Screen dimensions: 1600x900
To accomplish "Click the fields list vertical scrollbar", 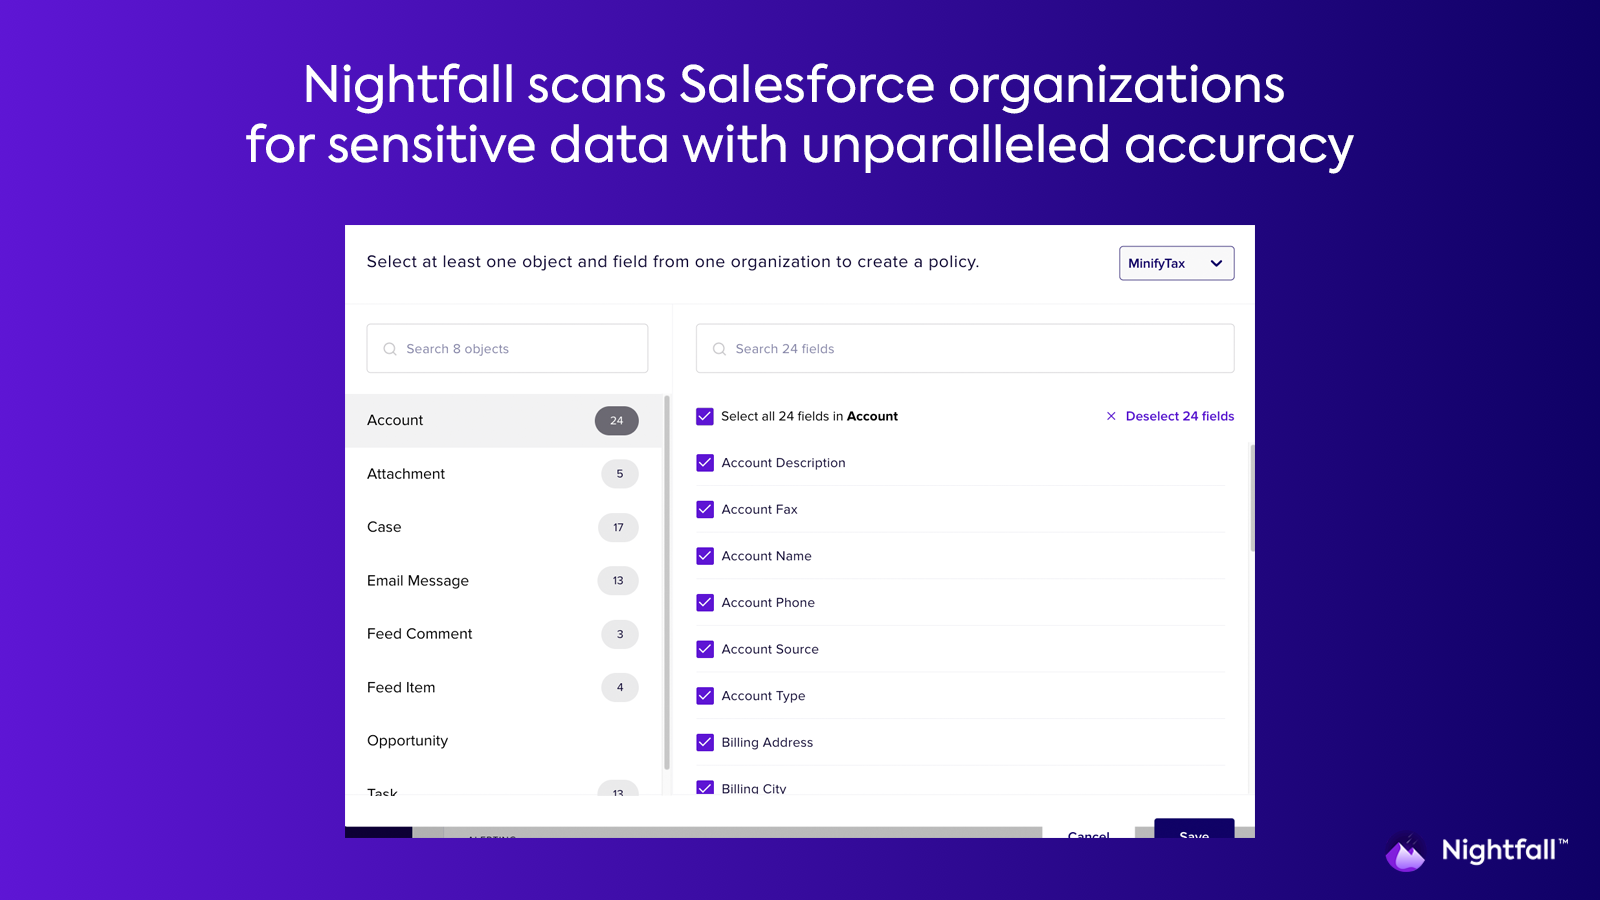I will 1251,498.
